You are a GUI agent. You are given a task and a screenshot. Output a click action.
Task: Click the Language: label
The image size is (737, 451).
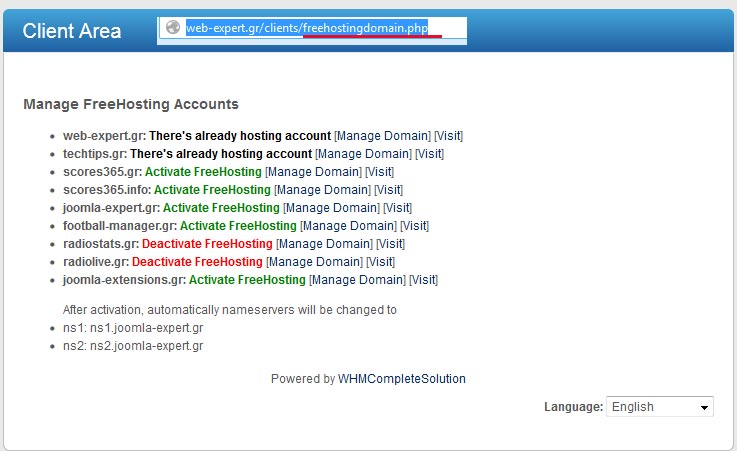(573, 407)
